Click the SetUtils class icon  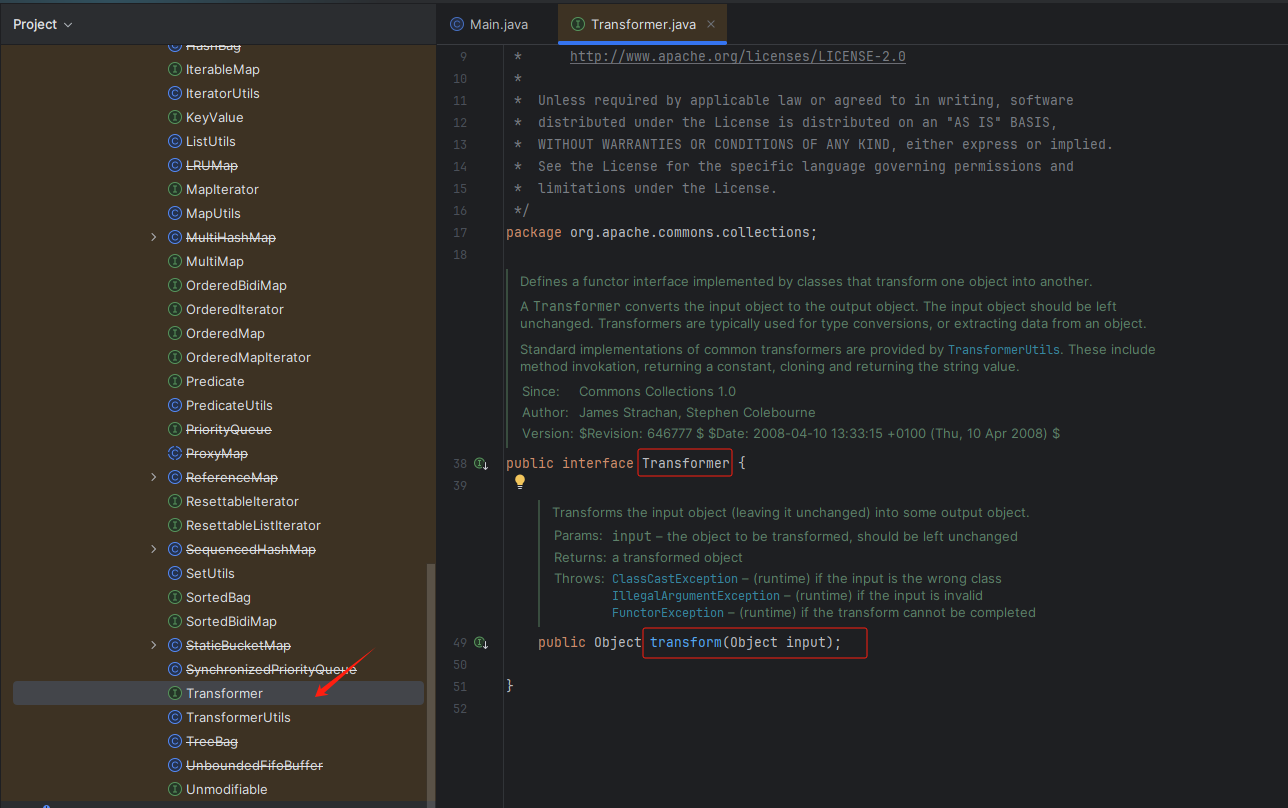[175, 573]
